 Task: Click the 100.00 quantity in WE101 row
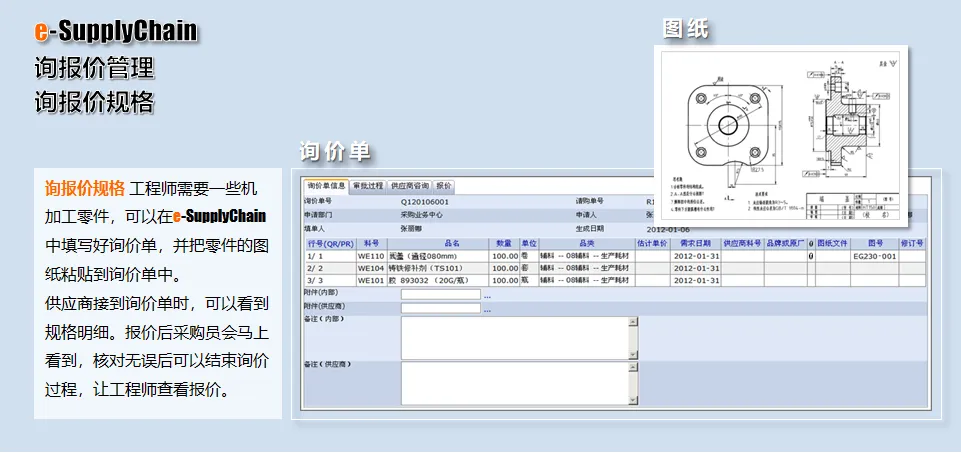[505, 281]
